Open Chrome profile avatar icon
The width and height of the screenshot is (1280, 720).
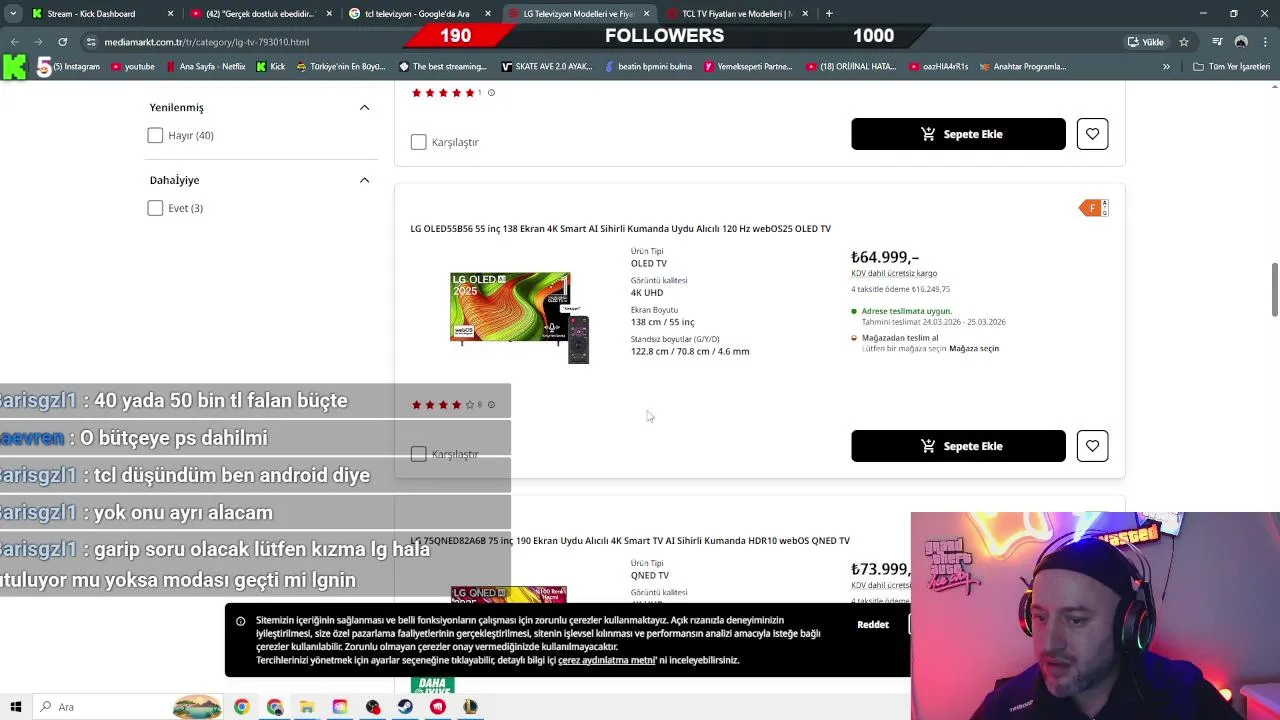coord(1241,42)
